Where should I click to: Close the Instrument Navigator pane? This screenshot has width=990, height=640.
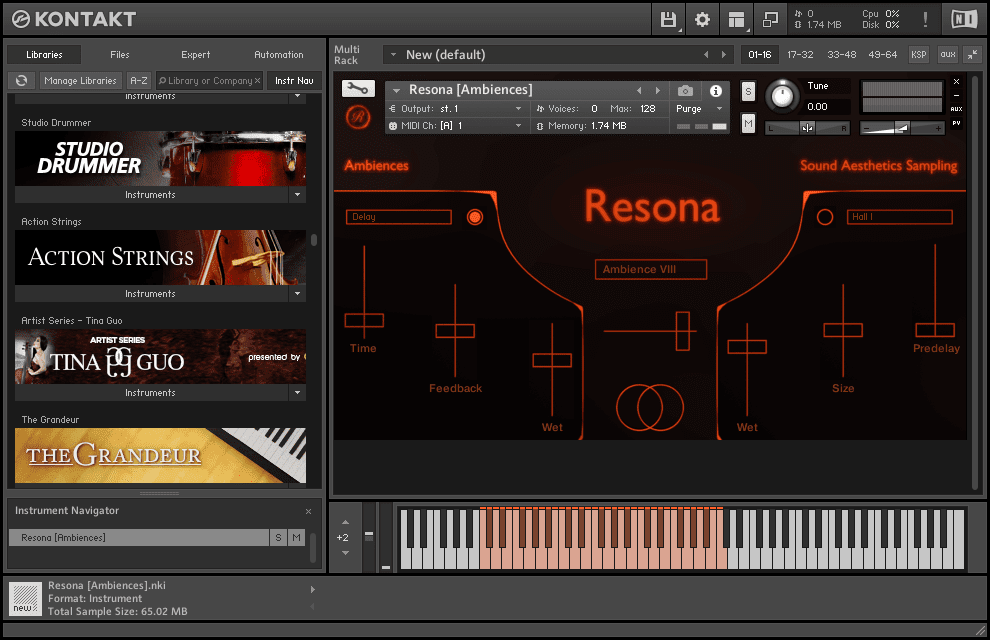[x=308, y=511]
